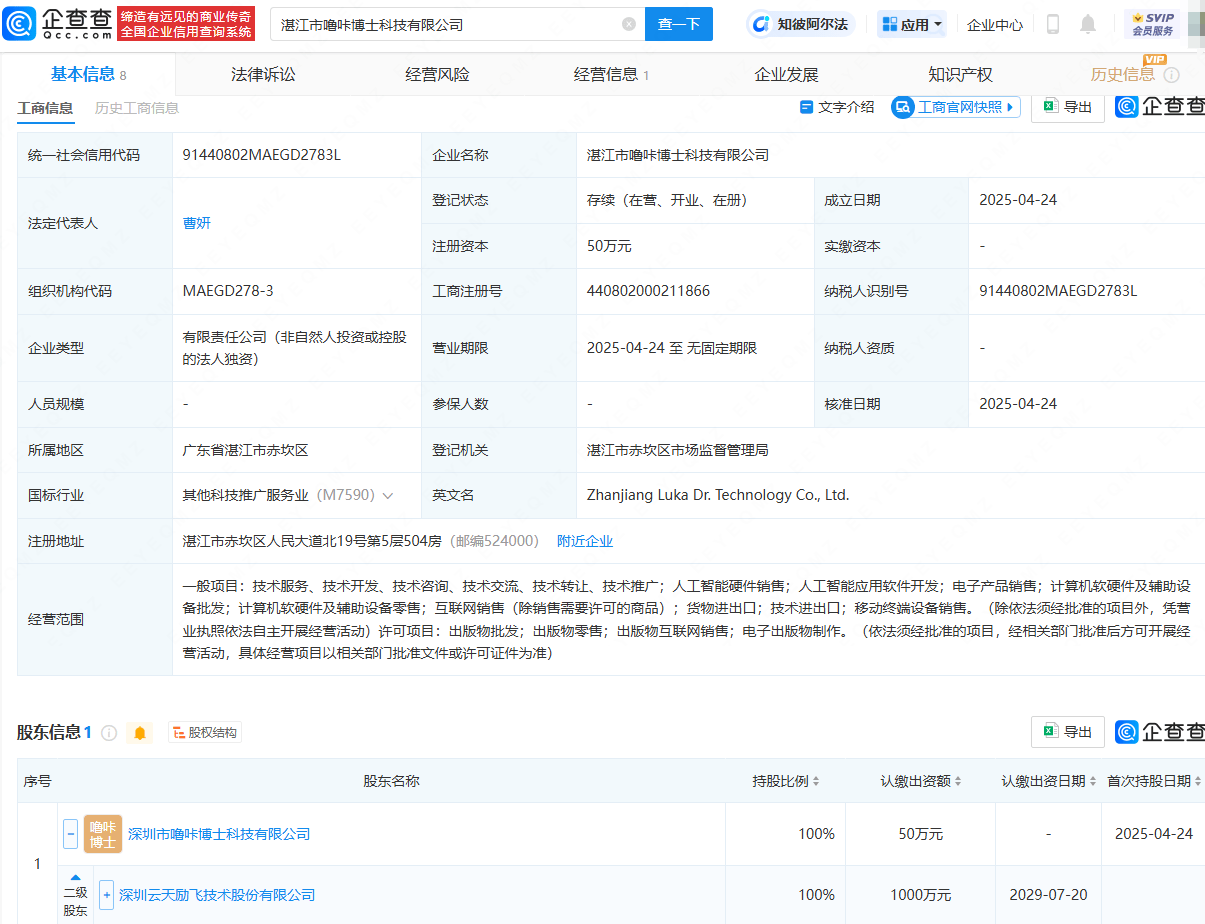Screen dimensions: 1205x924
Task: Export business info via 导出 in 工商信息
Action: pos(1068,107)
